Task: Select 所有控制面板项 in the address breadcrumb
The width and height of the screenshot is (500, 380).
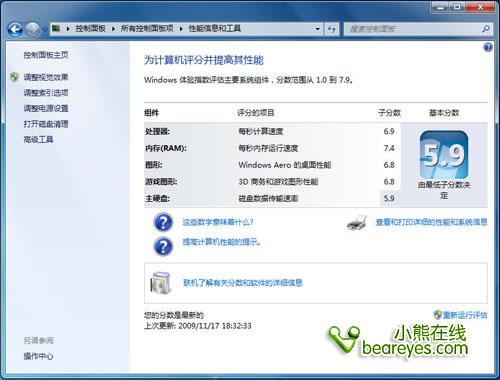Action: tap(147, 28)
